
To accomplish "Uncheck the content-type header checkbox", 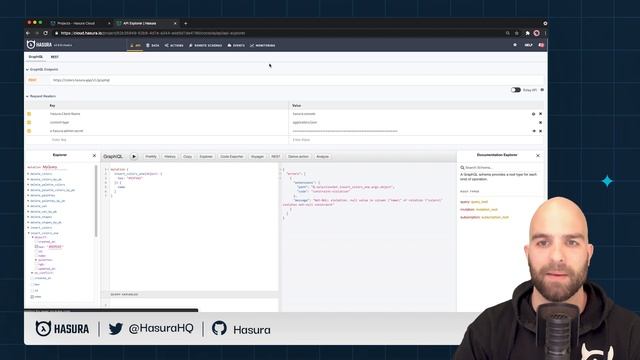I will pos(29,122).
